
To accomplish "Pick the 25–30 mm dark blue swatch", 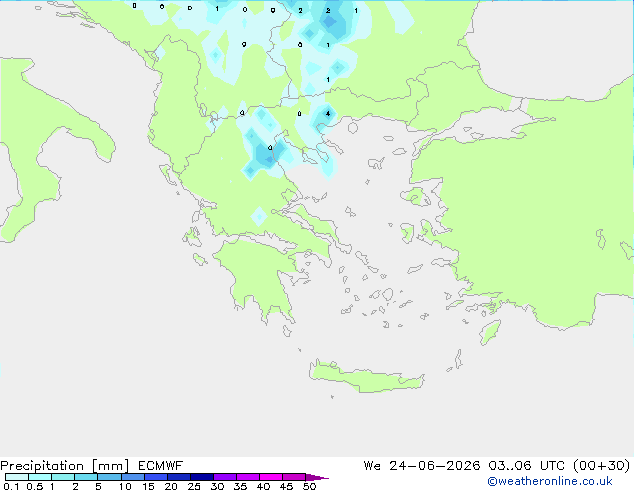I will (x=201, y=477).
